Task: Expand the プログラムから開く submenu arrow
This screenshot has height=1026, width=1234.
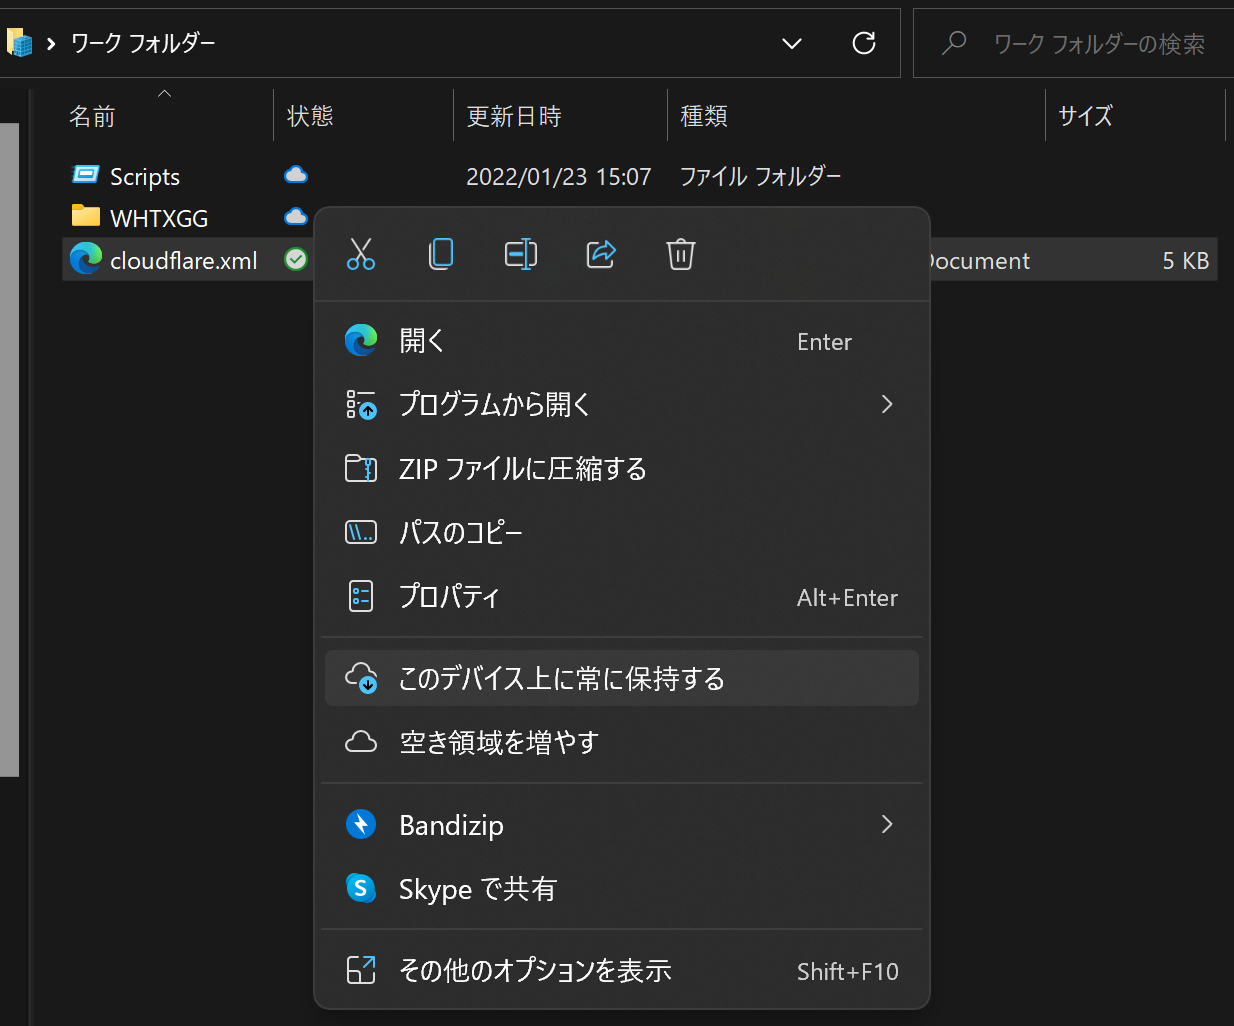Action: point(886,404)
